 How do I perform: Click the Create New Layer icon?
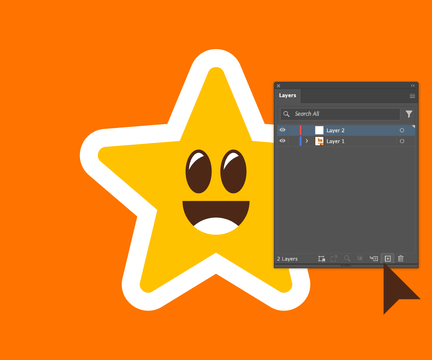(388, 259)
